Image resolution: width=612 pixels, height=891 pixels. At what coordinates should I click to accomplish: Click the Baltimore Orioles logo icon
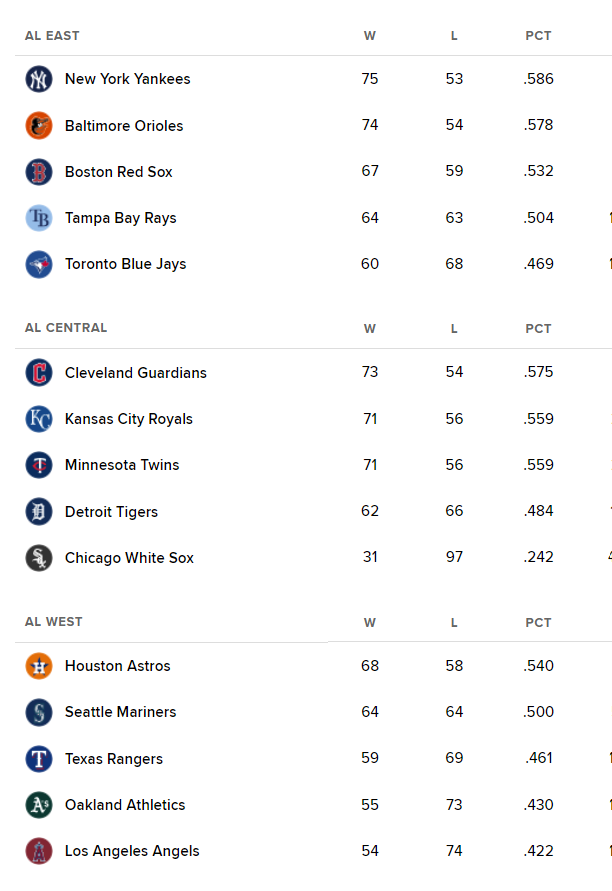pos(39,126)
